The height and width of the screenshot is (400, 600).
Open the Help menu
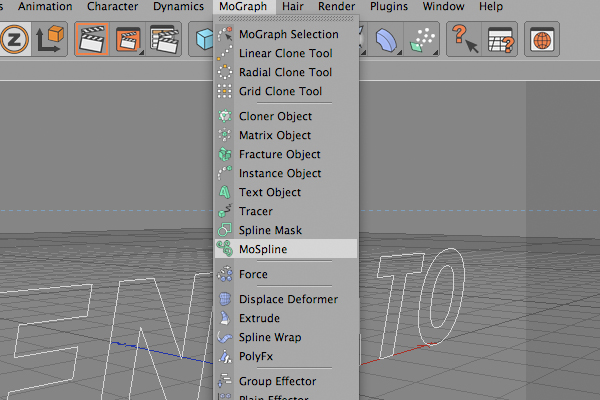[491, 7]
